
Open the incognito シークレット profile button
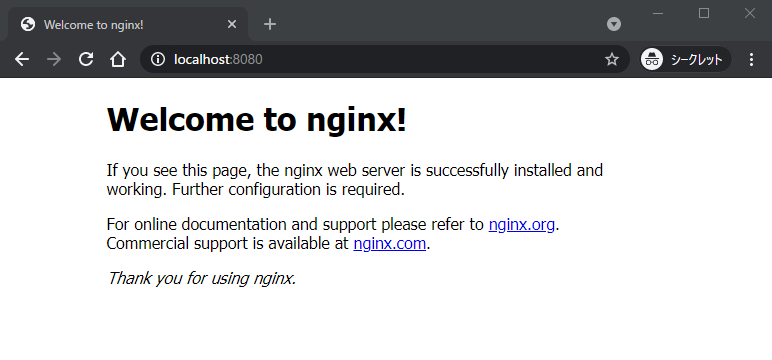pos(685,60)
